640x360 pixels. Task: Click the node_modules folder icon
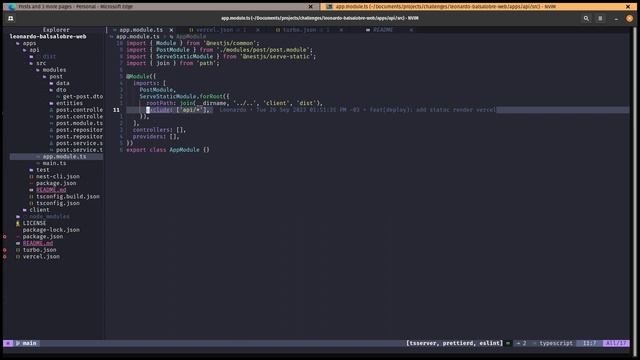[x=18, y=217]
